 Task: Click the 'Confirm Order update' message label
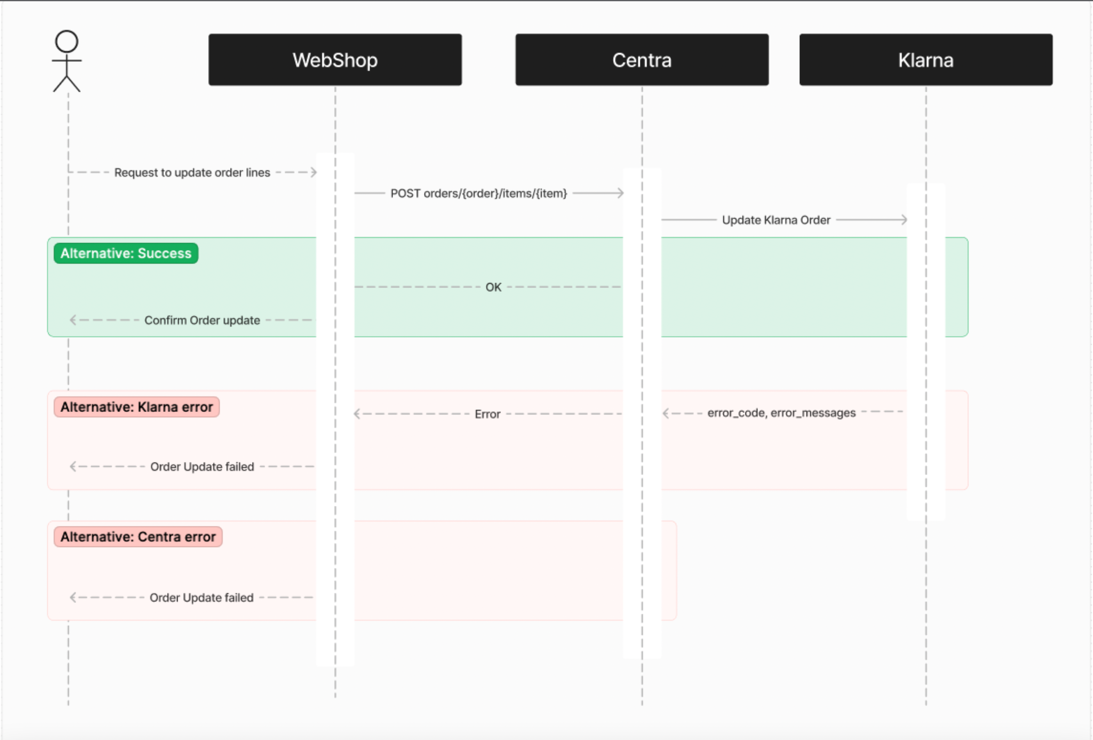(202, 321)
